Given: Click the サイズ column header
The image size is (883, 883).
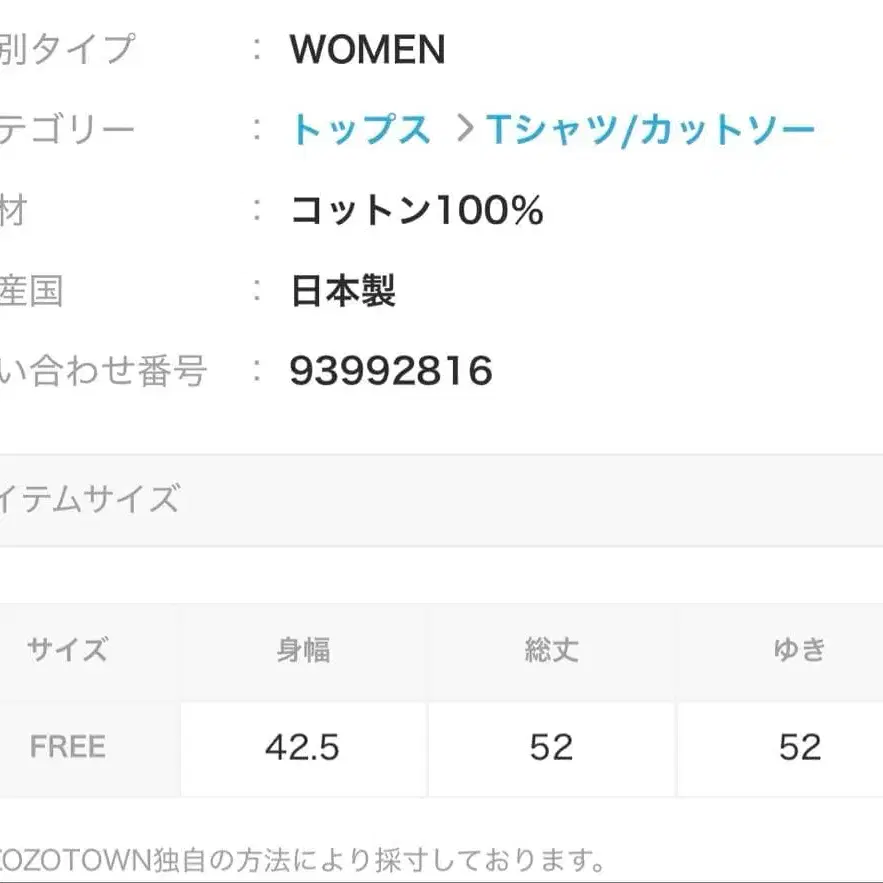Looking at the screenshot, I should [x=68, y=649].
